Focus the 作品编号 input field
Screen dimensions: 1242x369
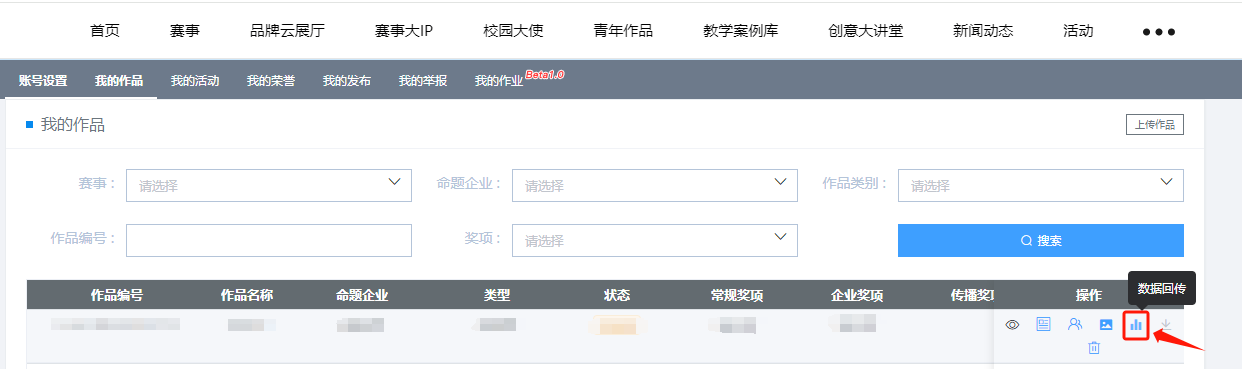pos(269,240)
